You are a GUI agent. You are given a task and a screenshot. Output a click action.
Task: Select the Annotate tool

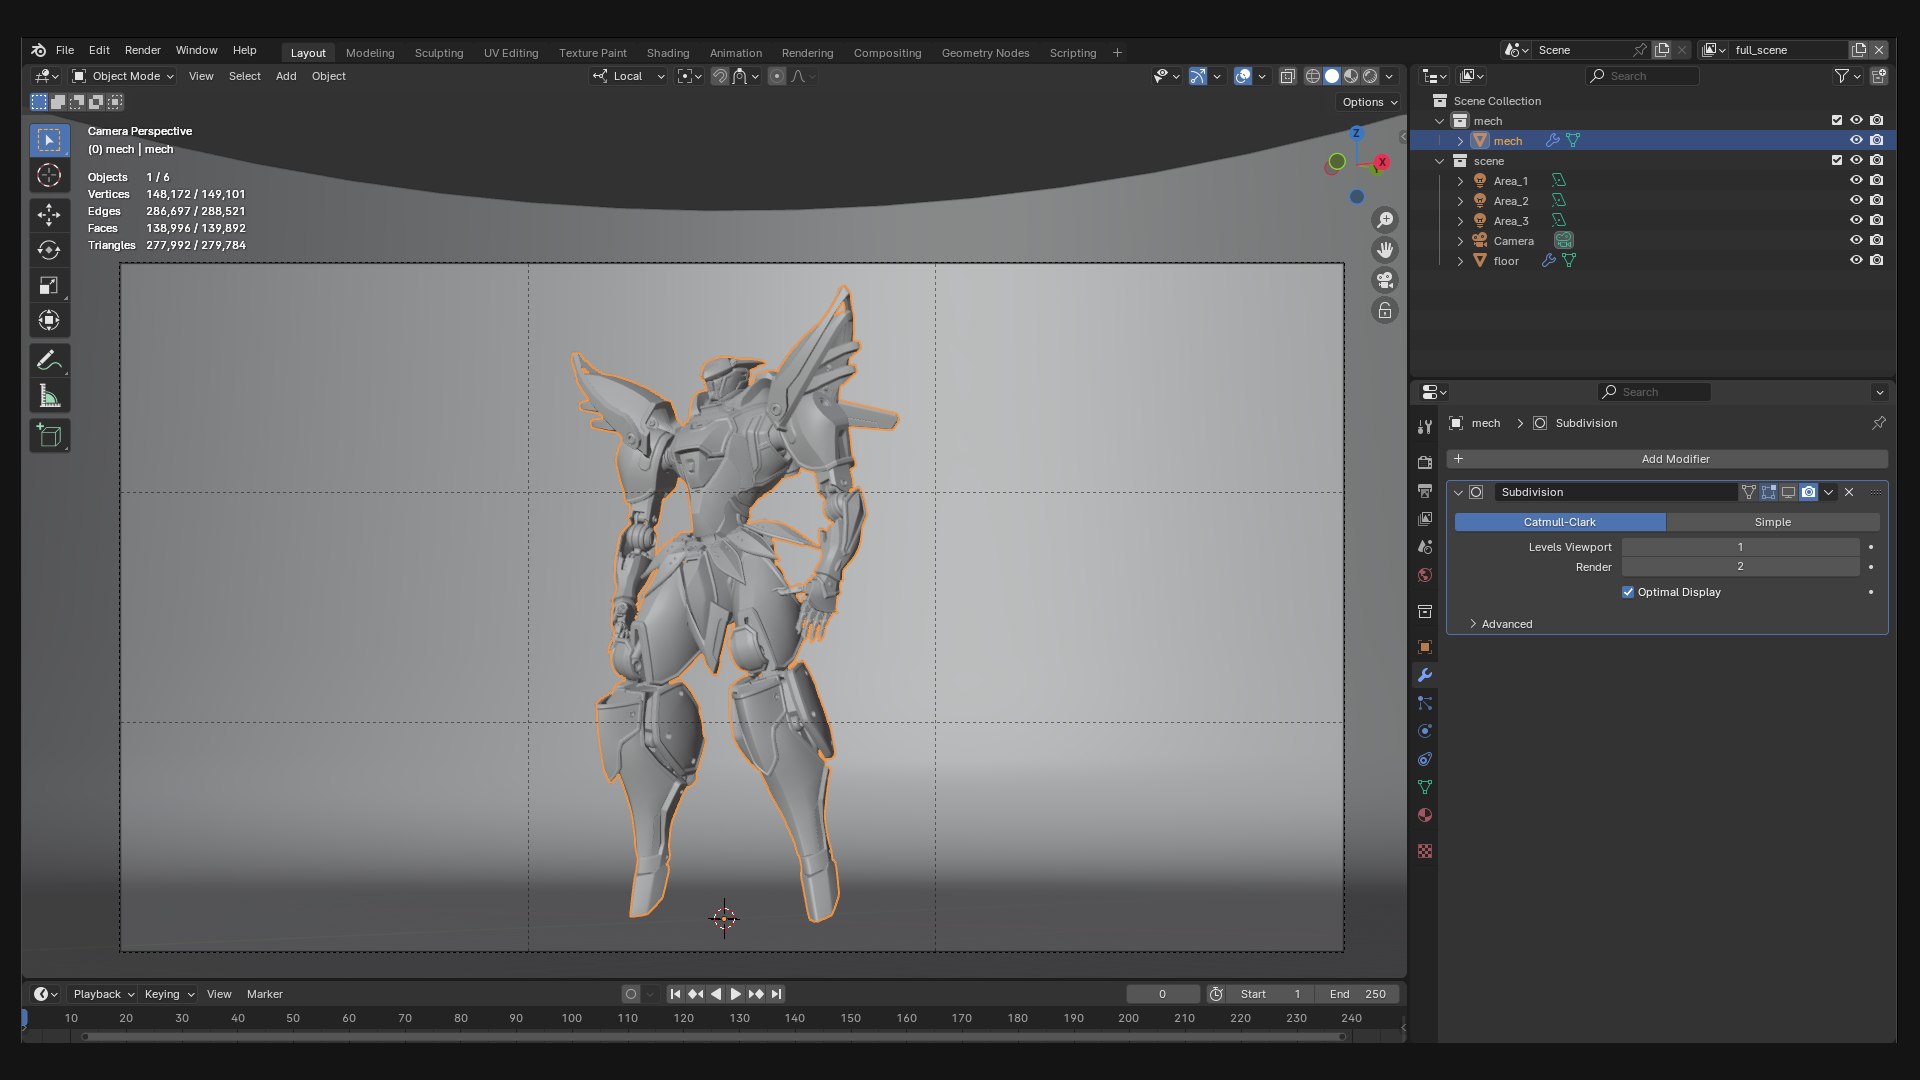click(49, 361)
